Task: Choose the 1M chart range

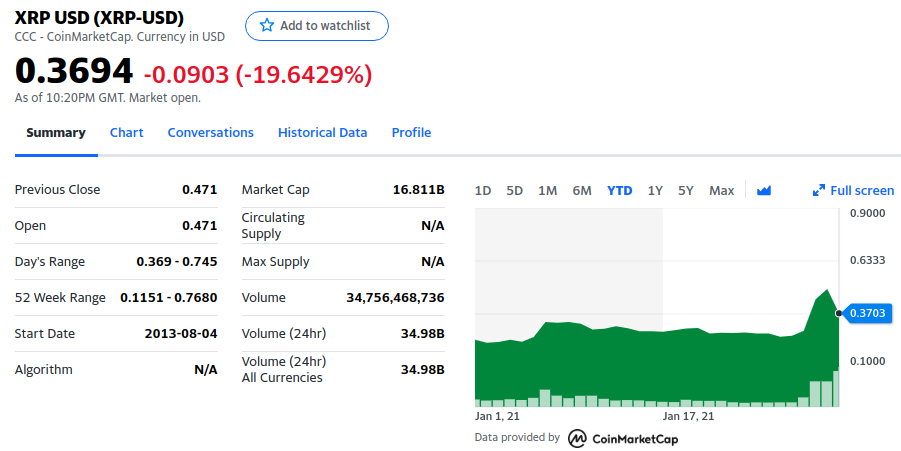Action: pos(548,190)
